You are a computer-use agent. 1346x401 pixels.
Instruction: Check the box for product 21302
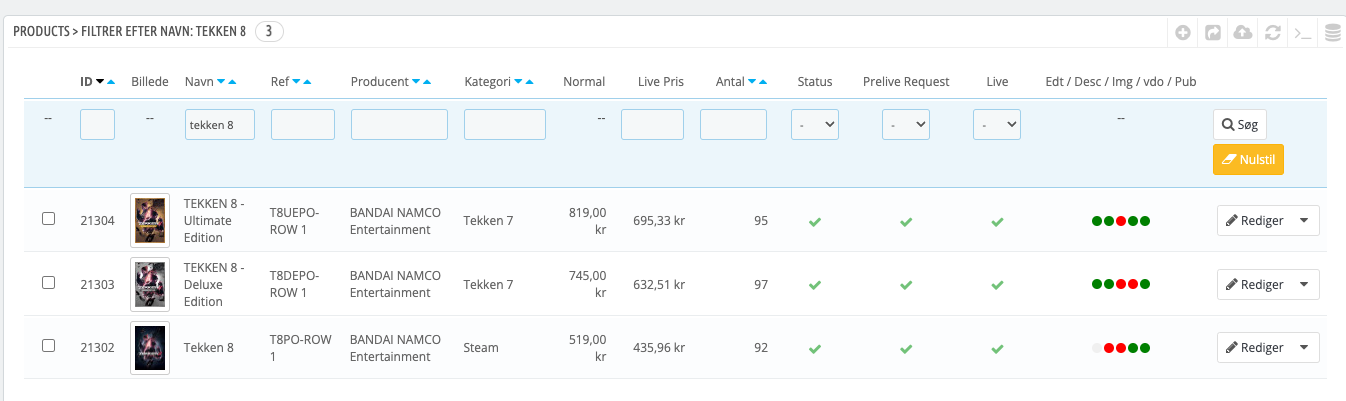[48, 346]
